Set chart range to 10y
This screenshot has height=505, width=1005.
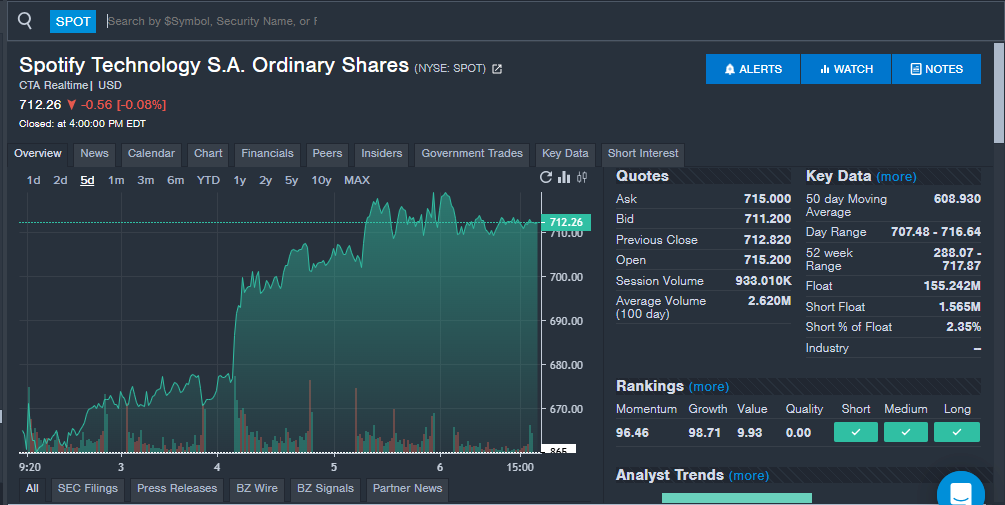321,181
